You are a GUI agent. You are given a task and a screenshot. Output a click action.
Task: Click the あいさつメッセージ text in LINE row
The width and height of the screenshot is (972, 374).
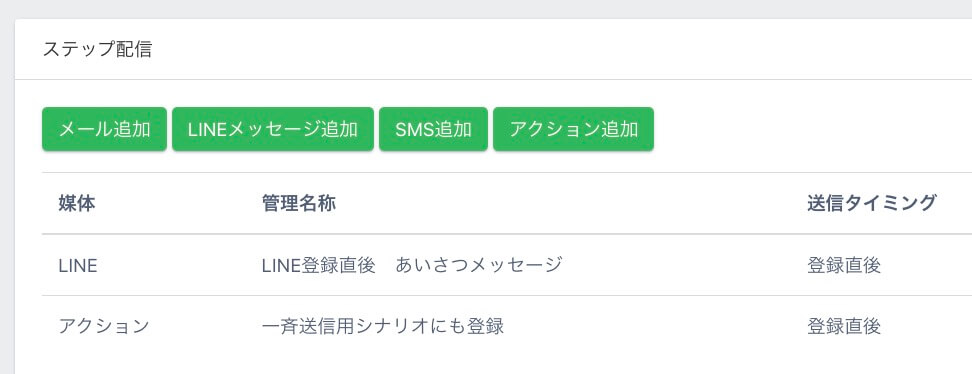pyautogui.click(x=479, y=265)
